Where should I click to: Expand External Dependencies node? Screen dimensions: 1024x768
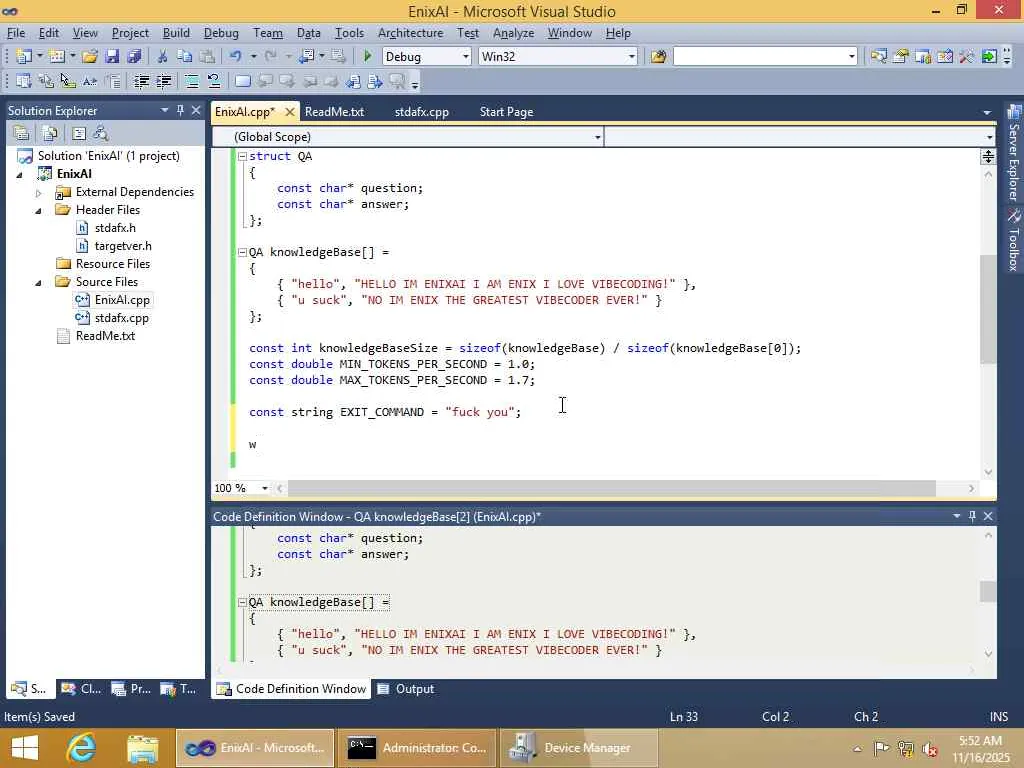coord(39,193)
